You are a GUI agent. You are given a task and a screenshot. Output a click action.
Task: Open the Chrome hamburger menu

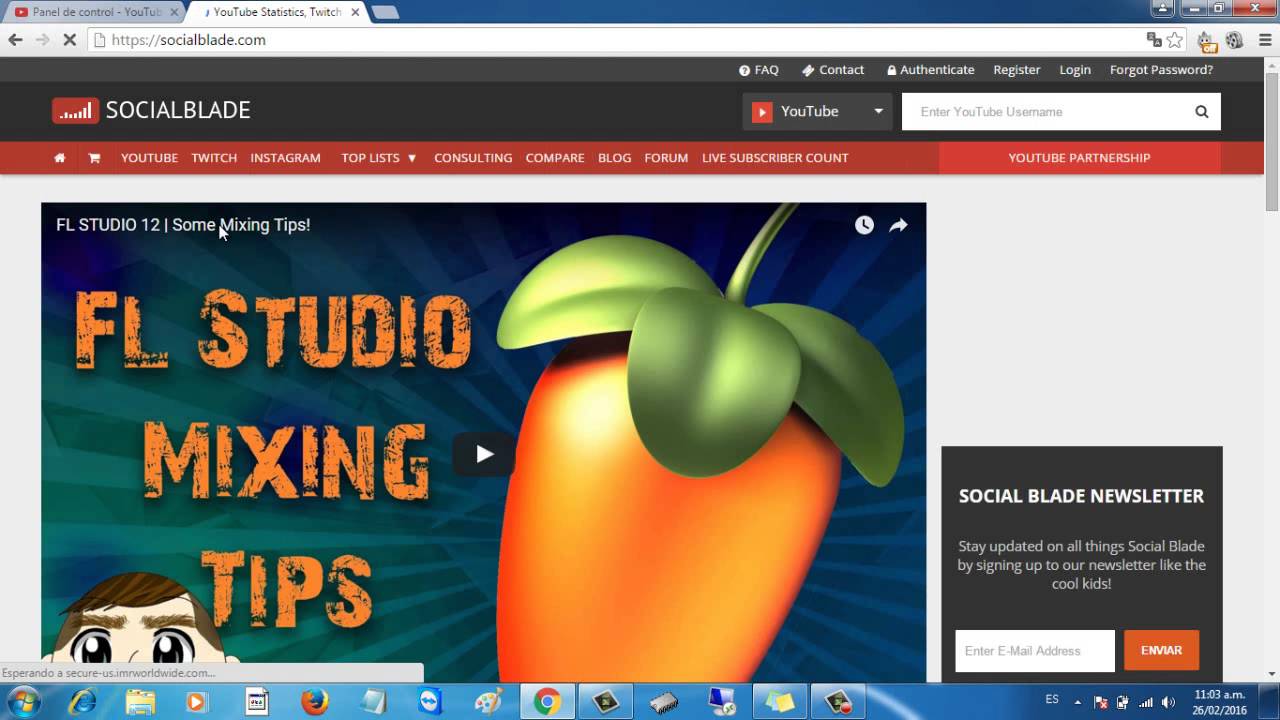click(x=1265, y=40)
